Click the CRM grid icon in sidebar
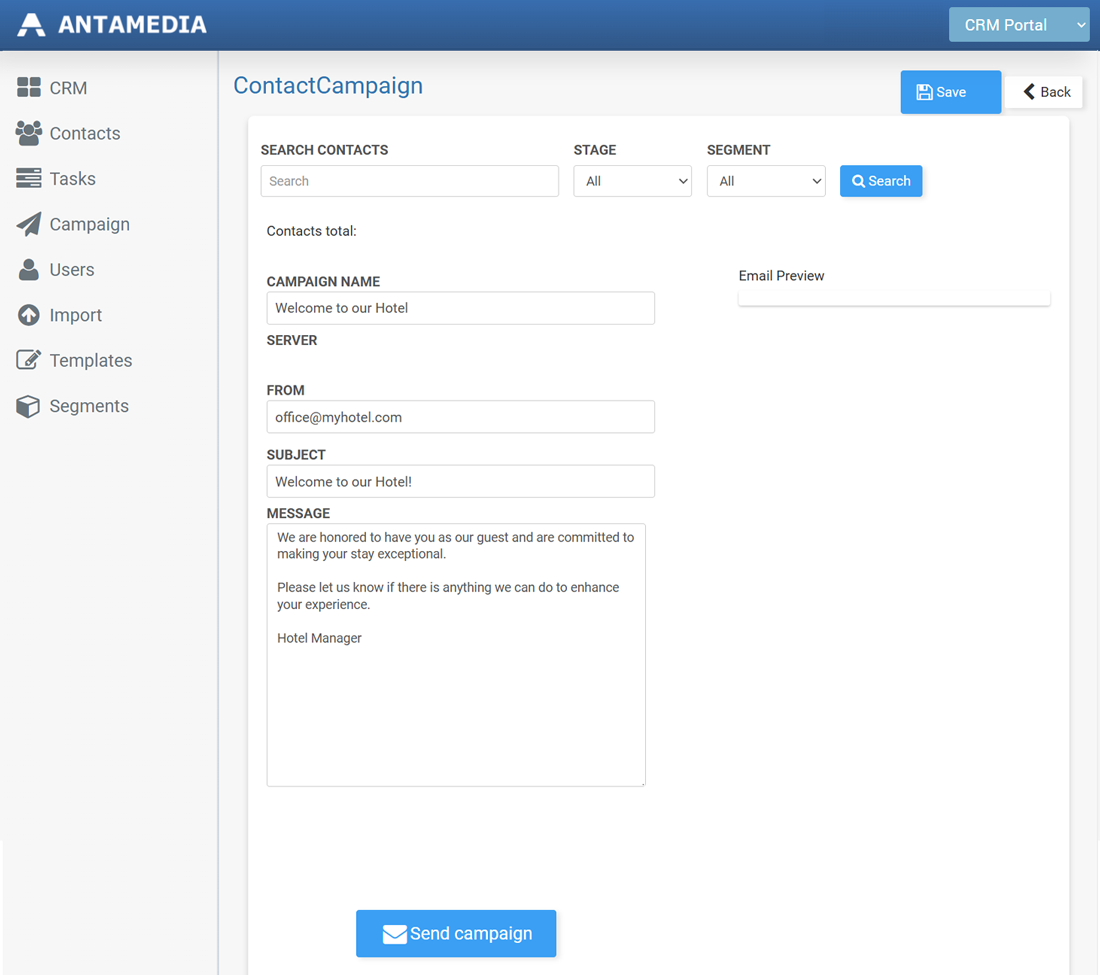 point(29,87)
